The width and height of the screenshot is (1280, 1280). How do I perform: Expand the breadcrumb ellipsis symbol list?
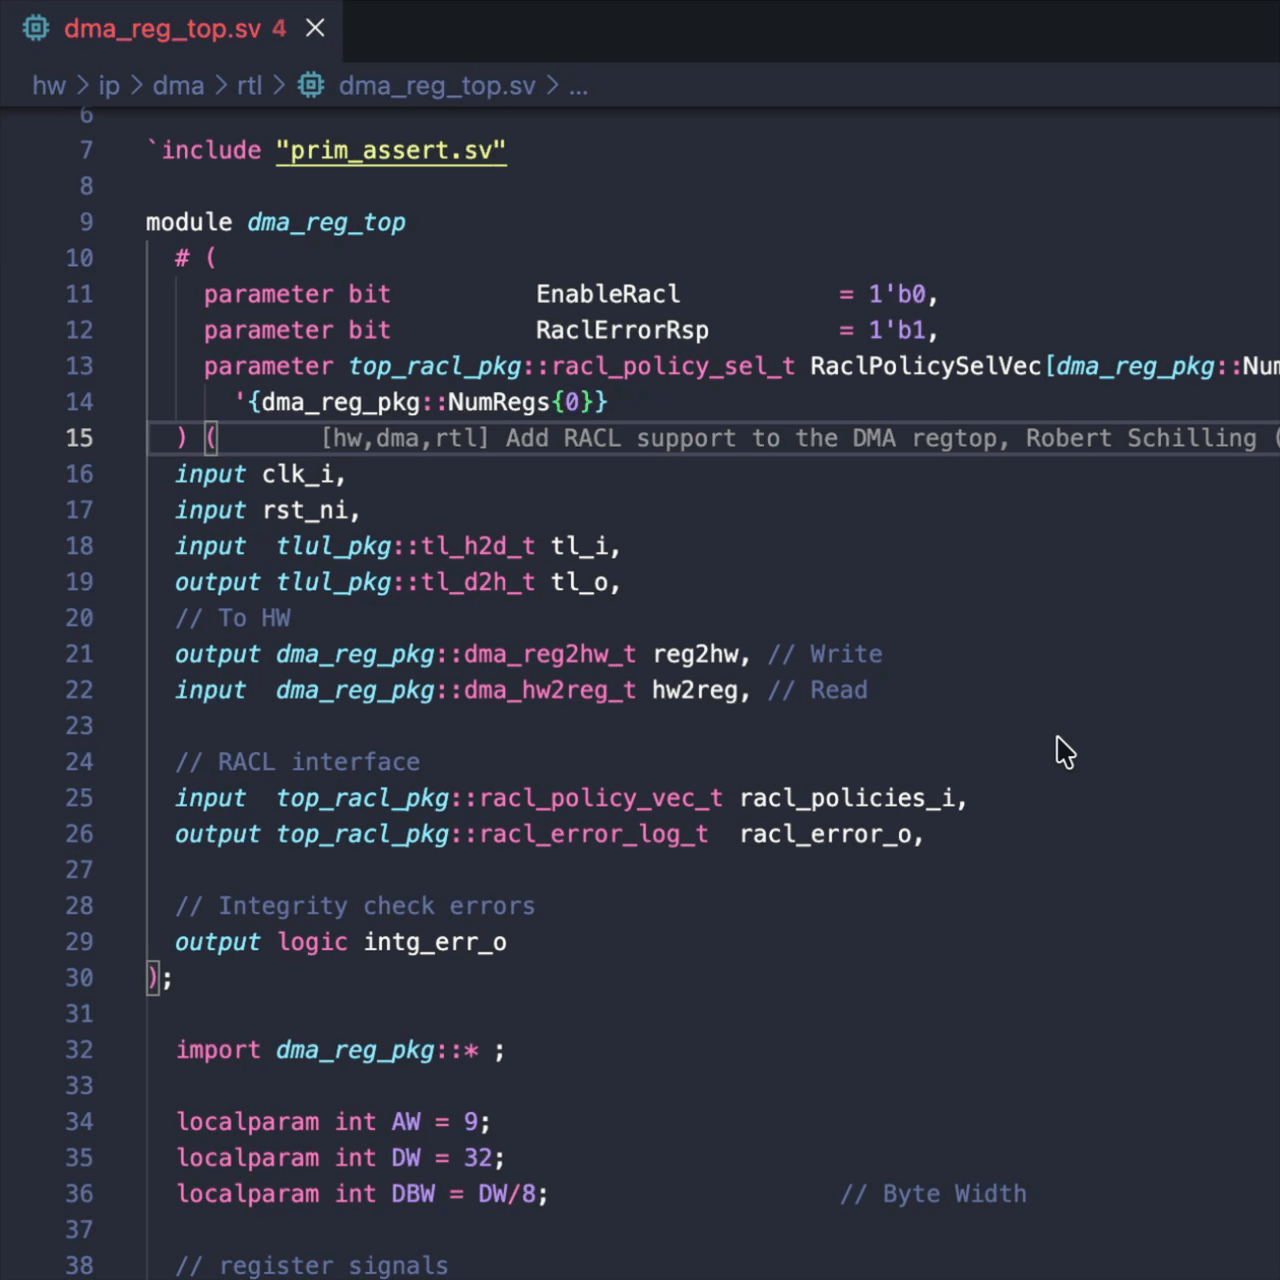(x=578, y=86)
